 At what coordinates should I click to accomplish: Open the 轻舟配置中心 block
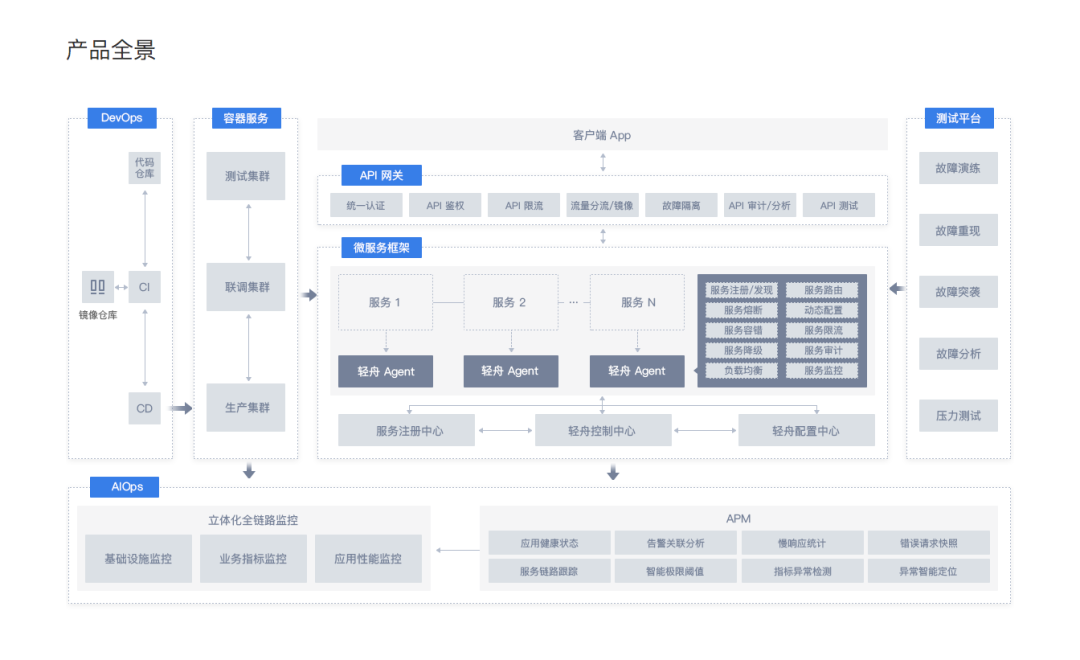tap(807, 431)
